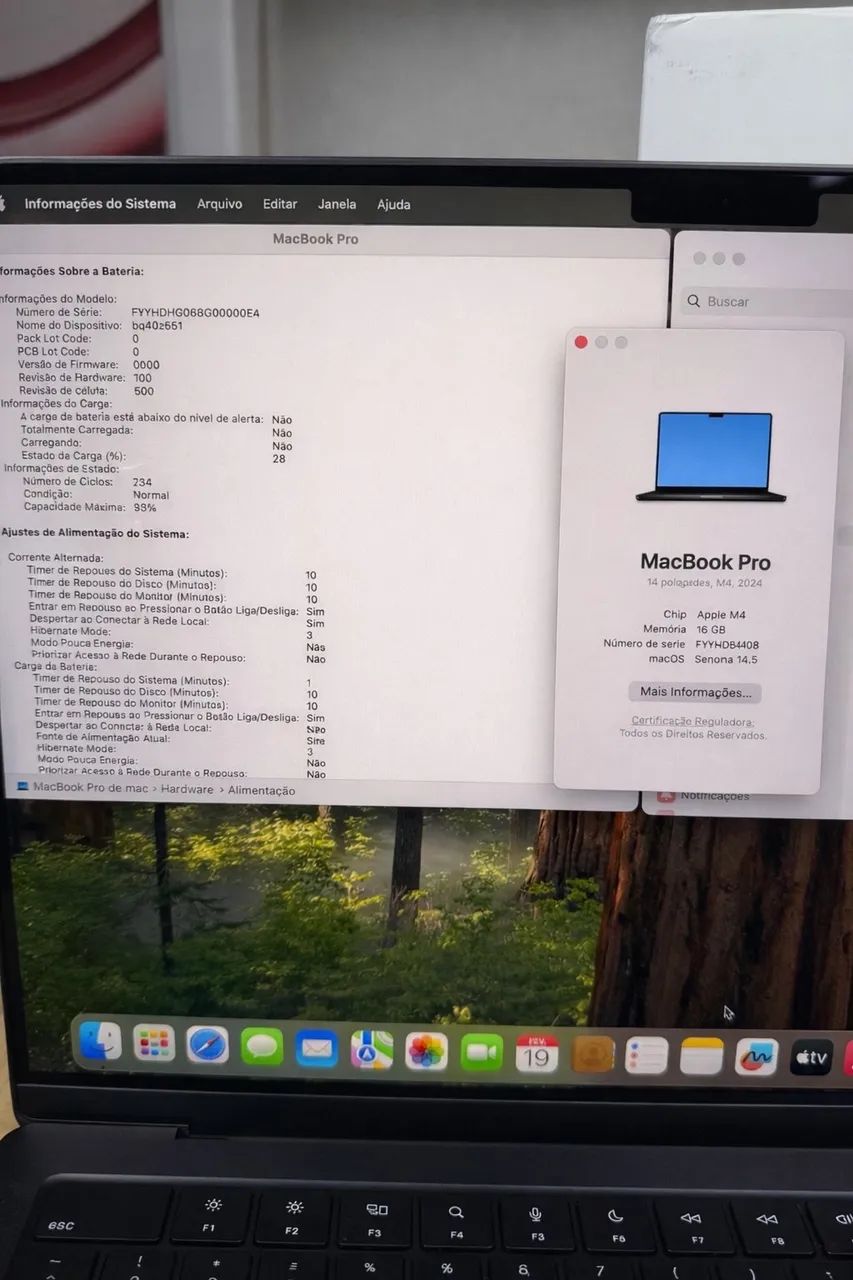Open the Apple menu in the menu bar

[x=8, y=203]
